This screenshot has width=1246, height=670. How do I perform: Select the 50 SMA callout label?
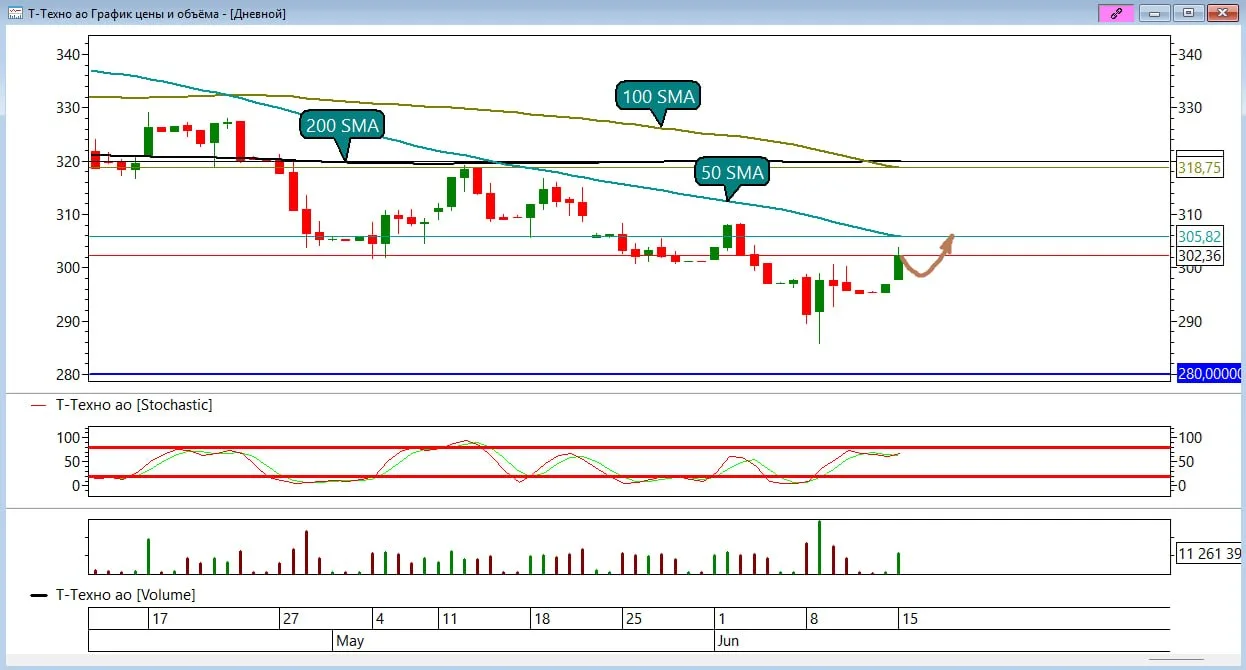point(732,172)
